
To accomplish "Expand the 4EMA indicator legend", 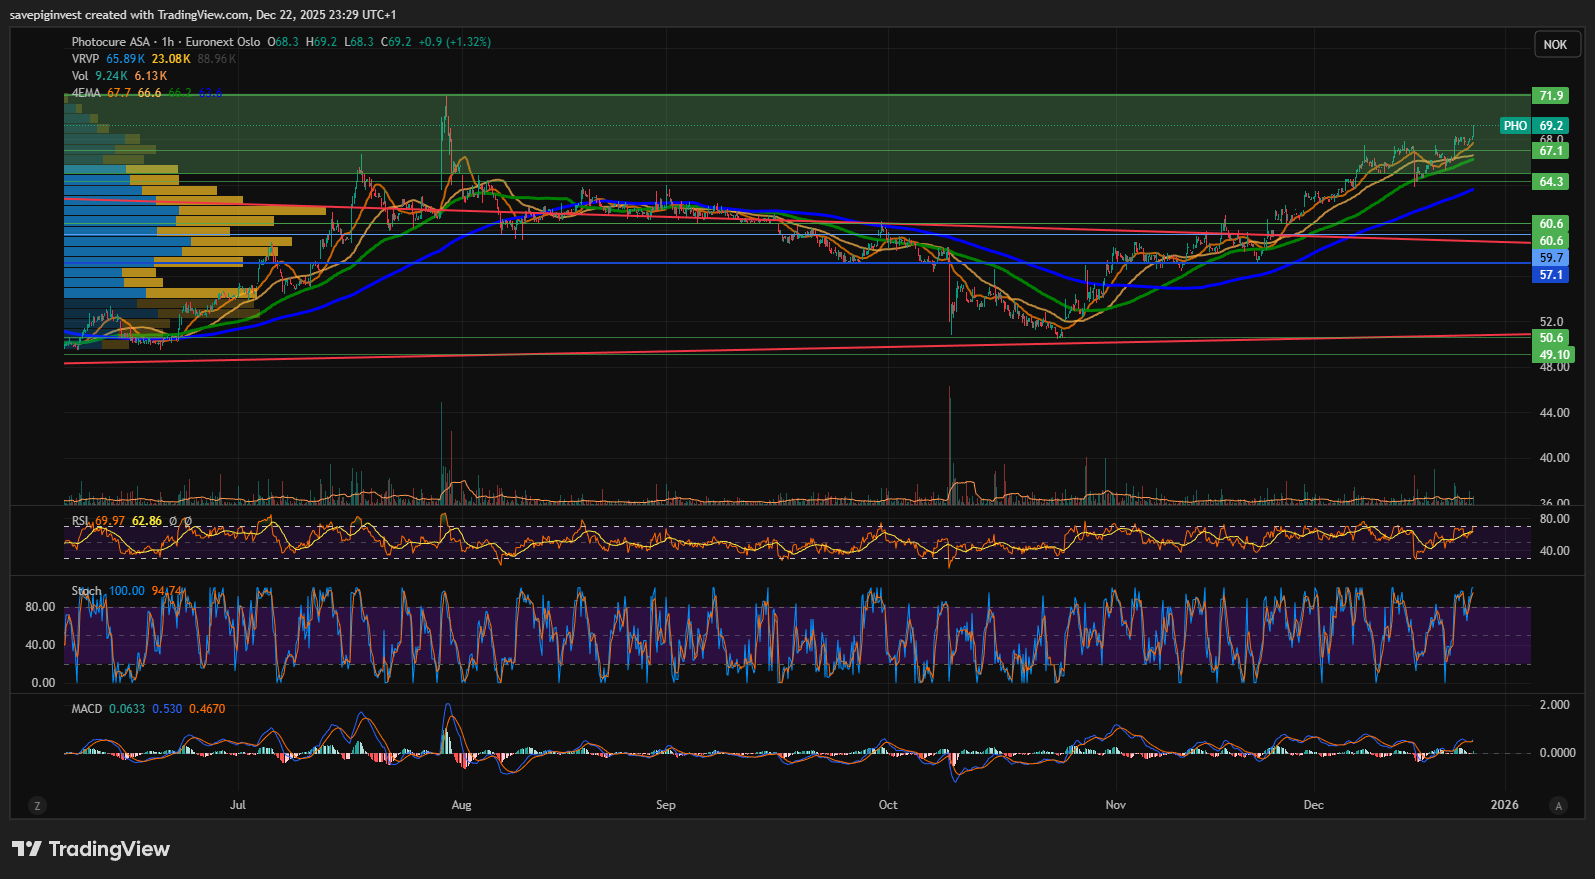I will click(86, 93).
